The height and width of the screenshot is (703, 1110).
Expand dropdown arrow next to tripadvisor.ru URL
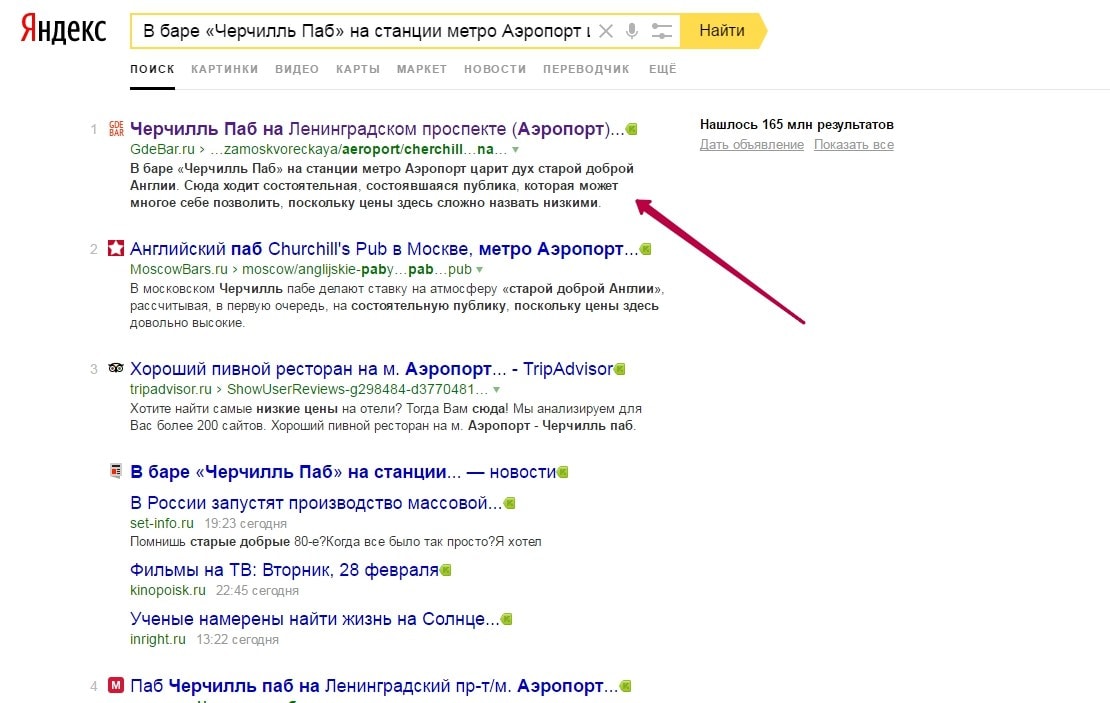tap(496, 389)
